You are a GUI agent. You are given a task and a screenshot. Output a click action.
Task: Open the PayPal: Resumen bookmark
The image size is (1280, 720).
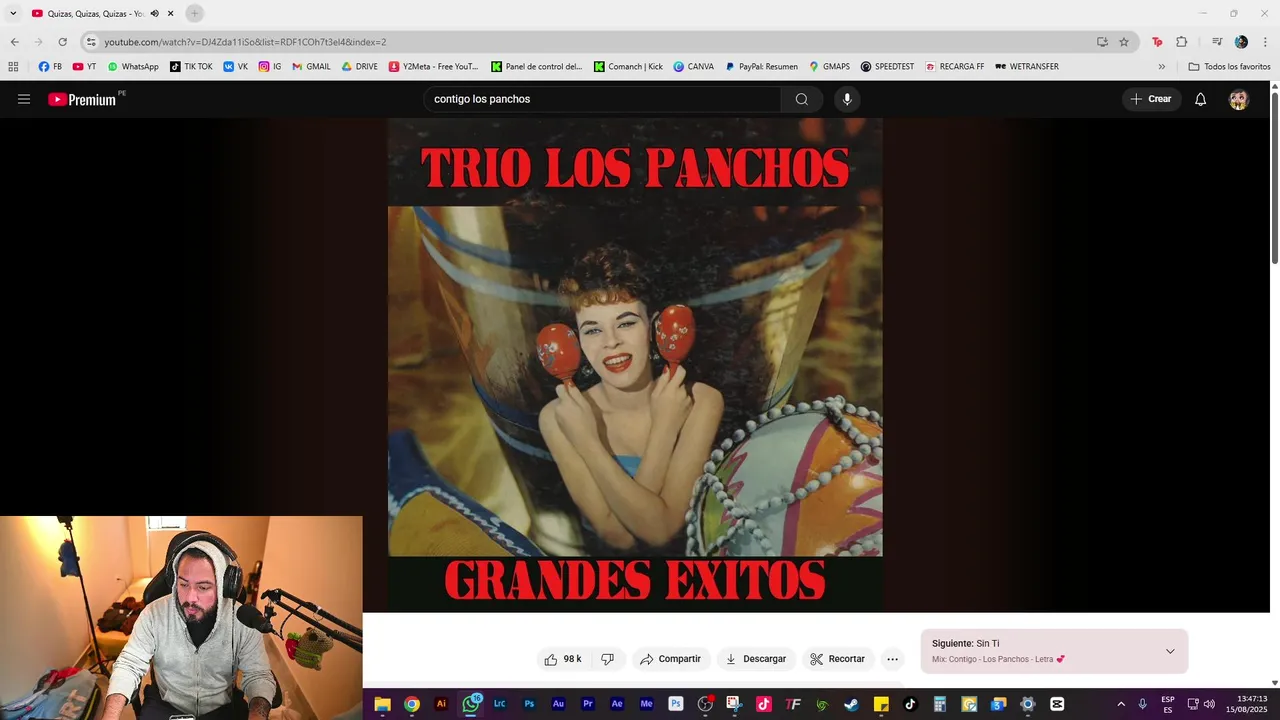pyautogui.click(x=762, y=67)
